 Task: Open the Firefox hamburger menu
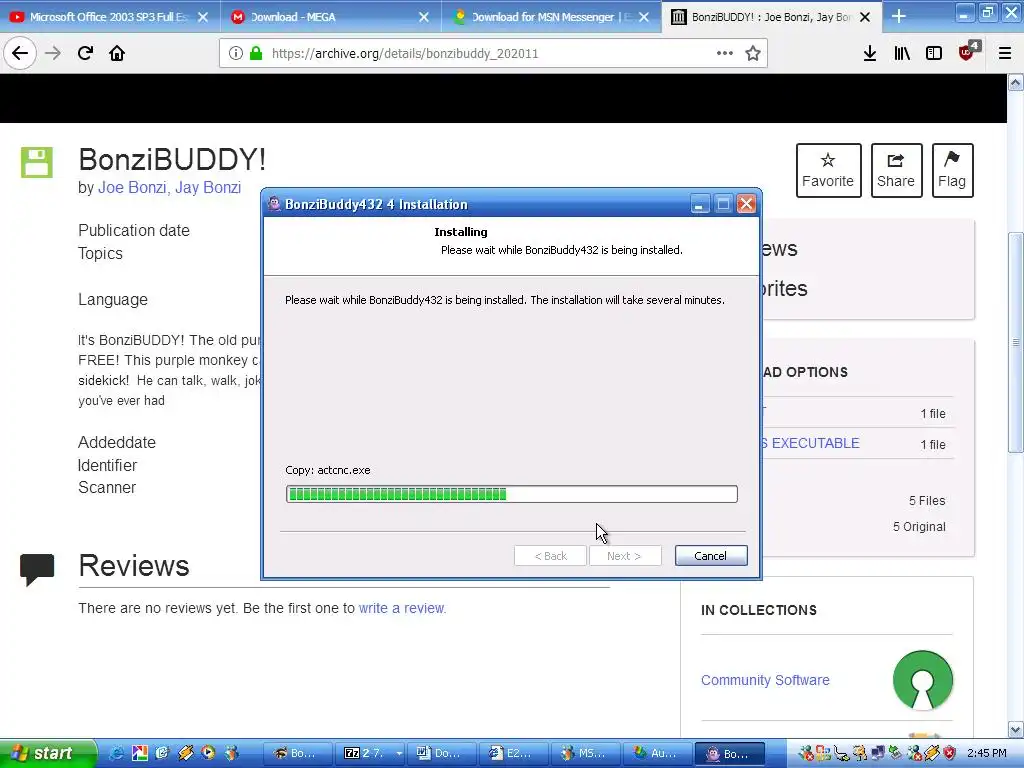click(x=1005, y=54)
